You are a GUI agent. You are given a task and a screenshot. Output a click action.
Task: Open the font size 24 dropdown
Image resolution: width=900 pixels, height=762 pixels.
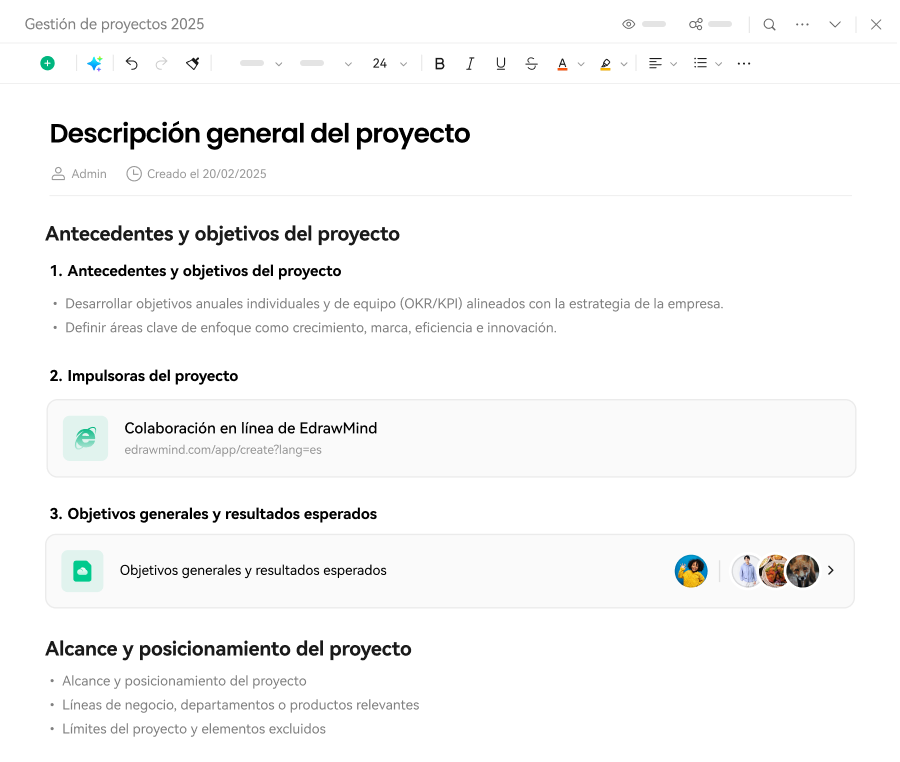click(x=389, y=63)
